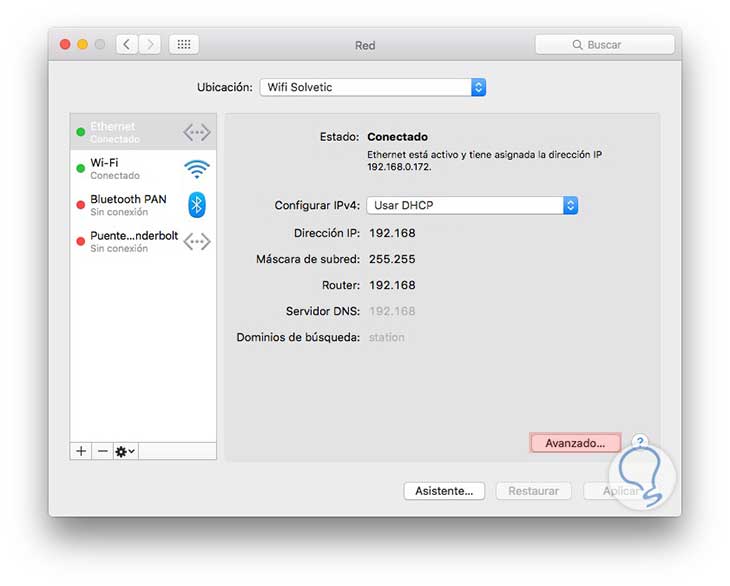The image size is (730, 586).
Task: Open the Ubicación dropdown Wifi Solvetic
Action: [x=373, y=87]
